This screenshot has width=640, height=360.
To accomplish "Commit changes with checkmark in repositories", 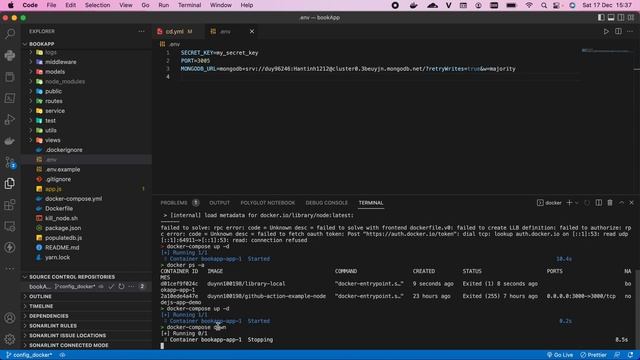I will coord(111,287).
